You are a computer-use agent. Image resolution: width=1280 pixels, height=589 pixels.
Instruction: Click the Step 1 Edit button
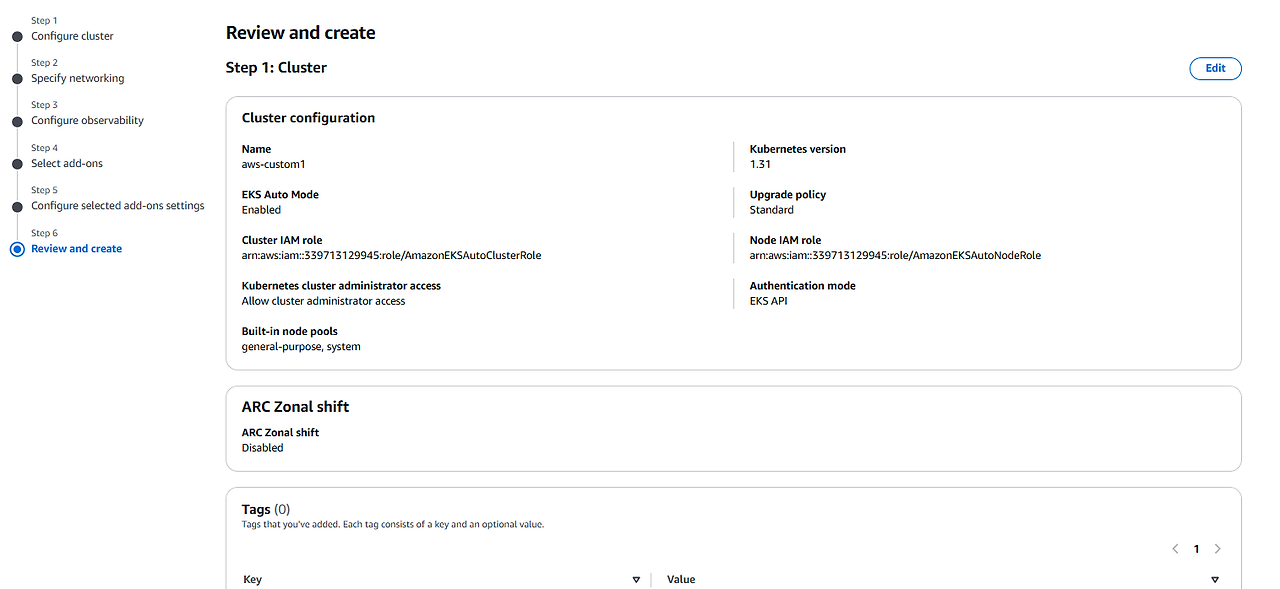(1215, 68)
